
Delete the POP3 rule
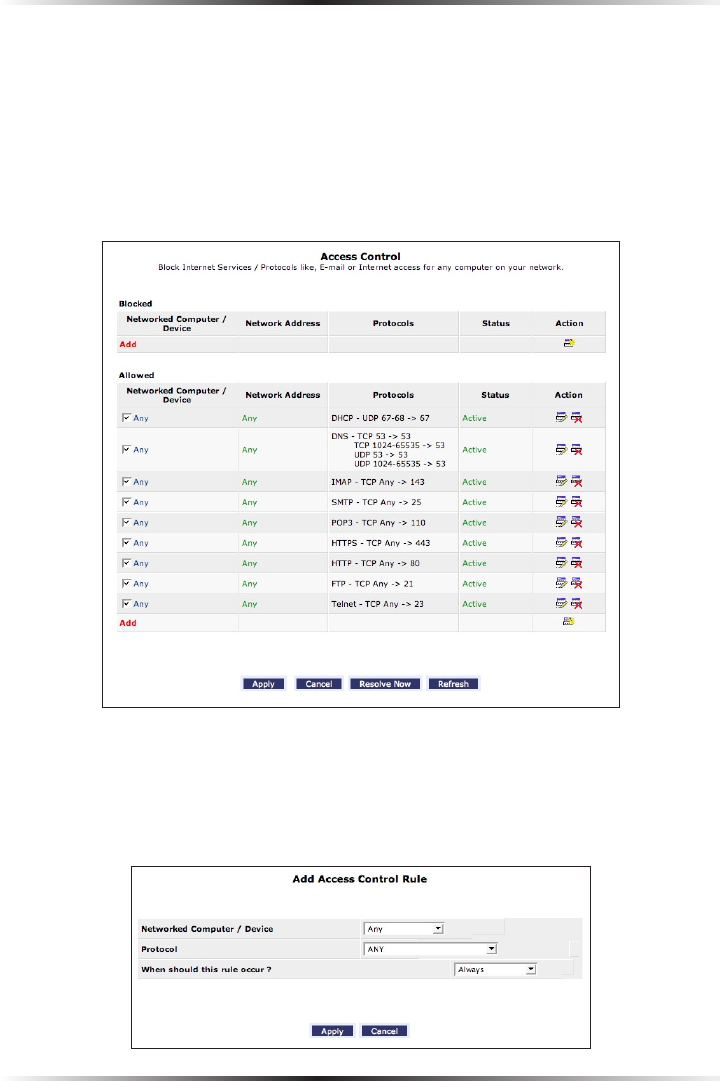pos(577,522)
